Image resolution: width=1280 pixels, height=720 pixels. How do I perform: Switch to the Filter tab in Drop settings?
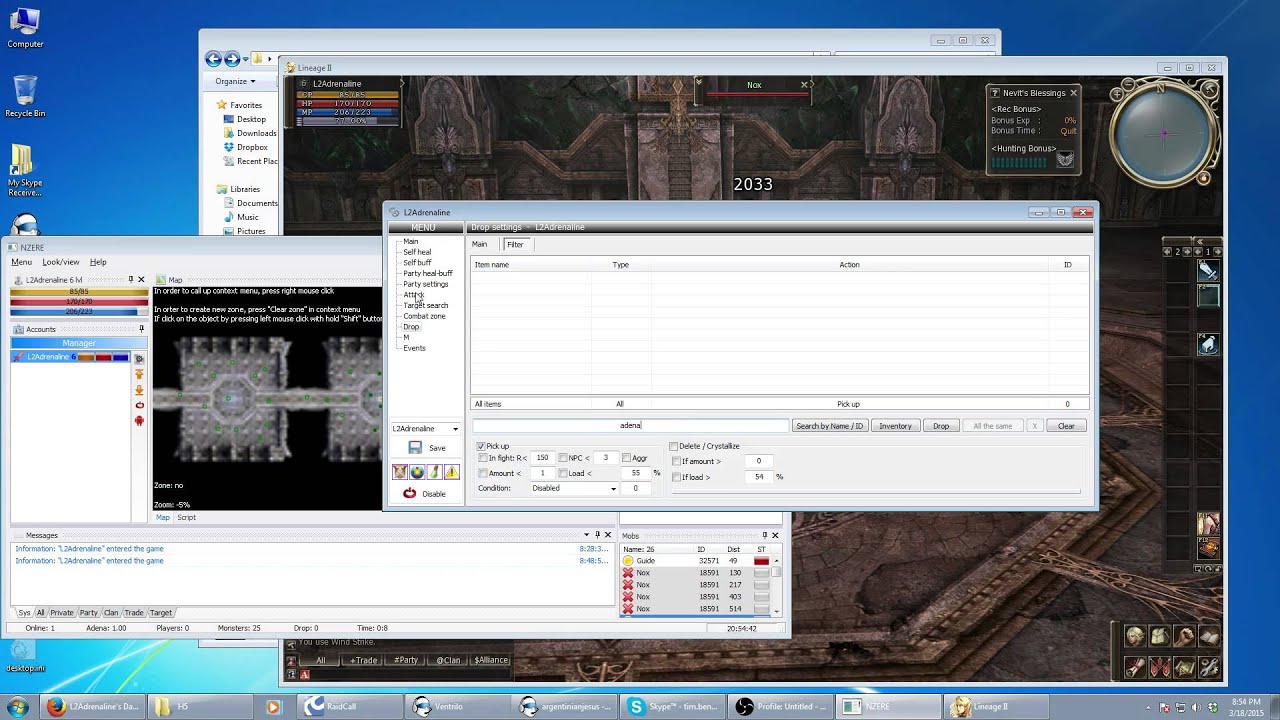[x=515, y=244]
